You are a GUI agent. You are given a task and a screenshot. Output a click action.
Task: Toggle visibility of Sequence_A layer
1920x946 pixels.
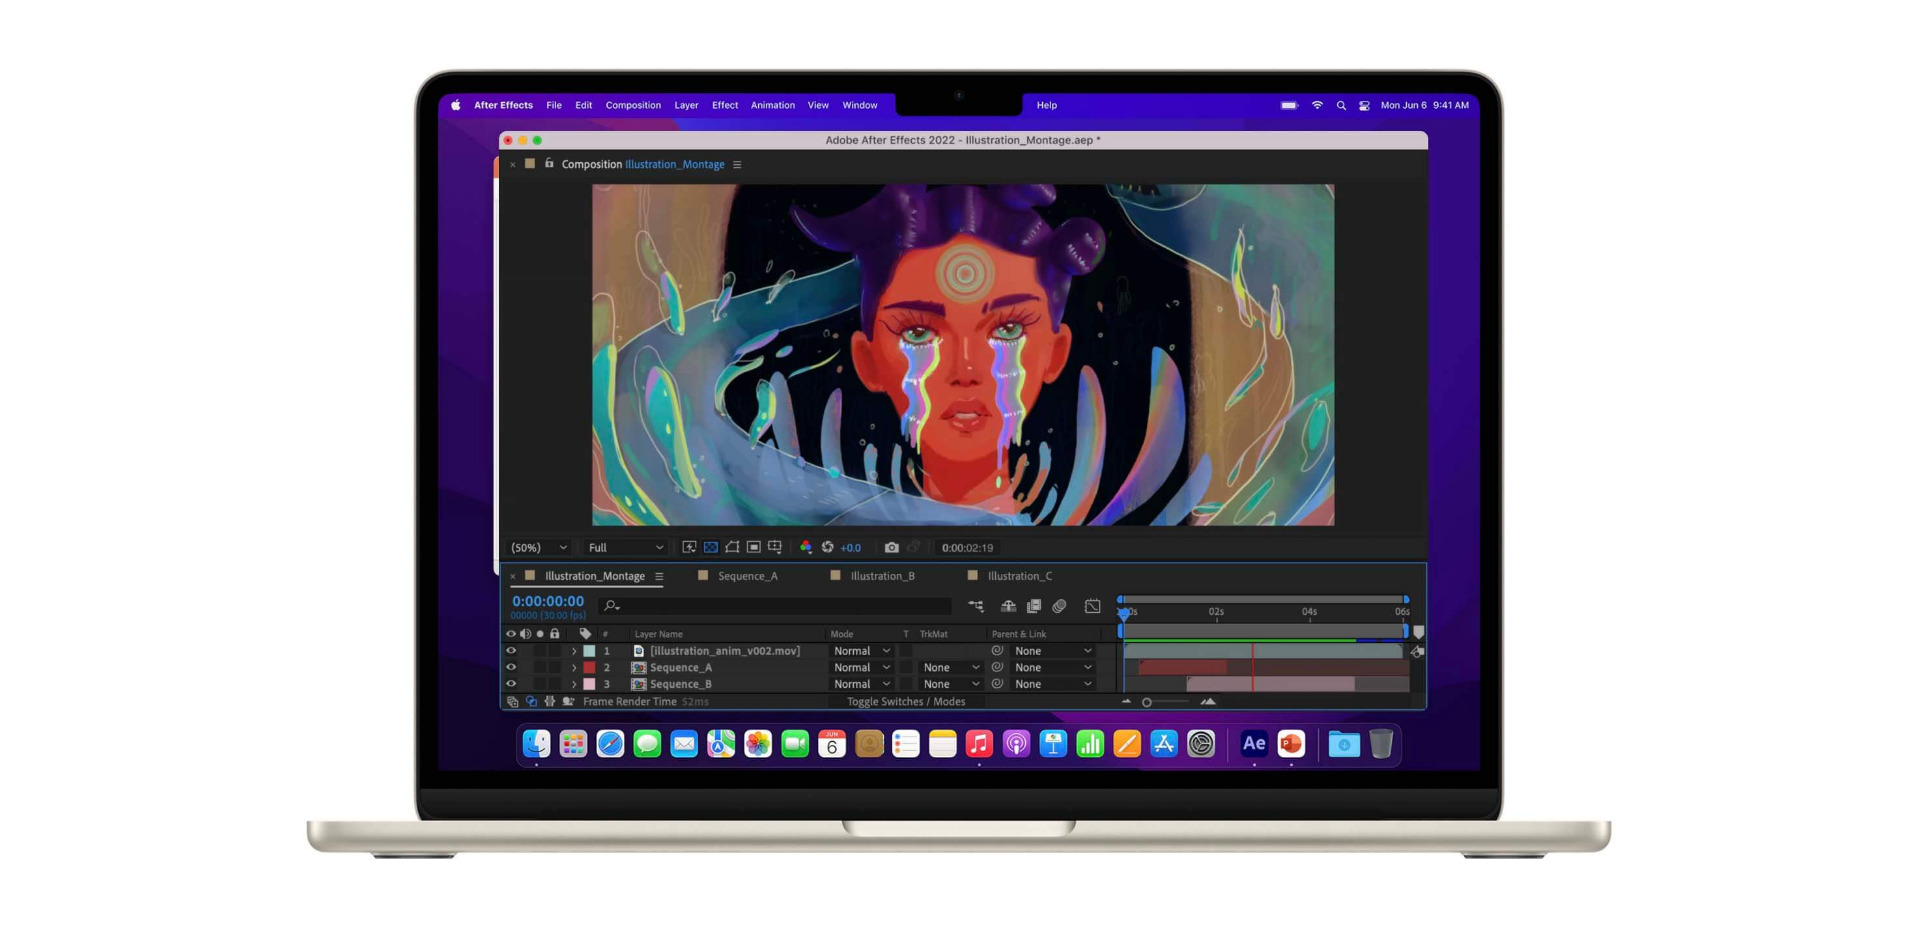(511, 668)
